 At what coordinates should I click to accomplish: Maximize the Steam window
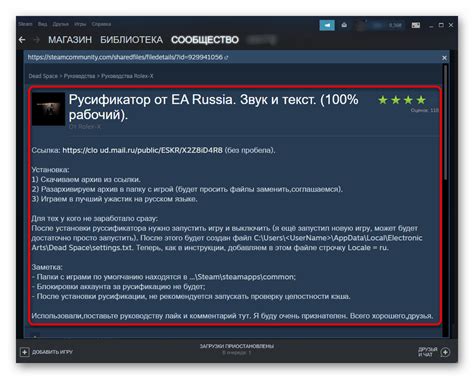441,25
